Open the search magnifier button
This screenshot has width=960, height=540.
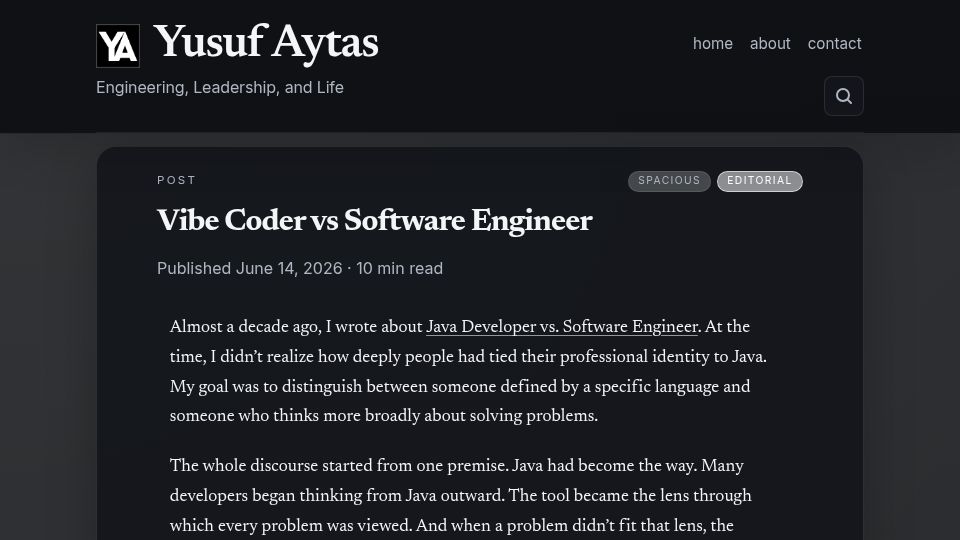pos(844,96)
